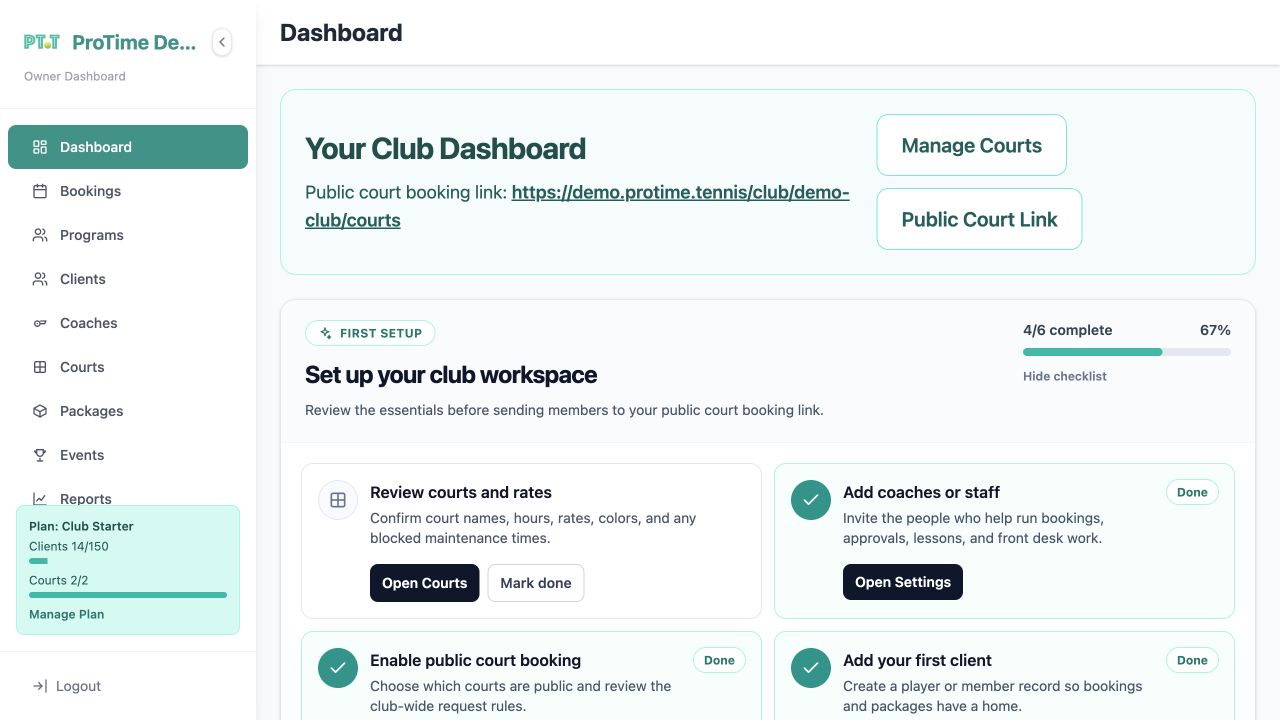This screenshot has width=1280, height=720.
Task: Open the Packages menu item
Action: 128,411
